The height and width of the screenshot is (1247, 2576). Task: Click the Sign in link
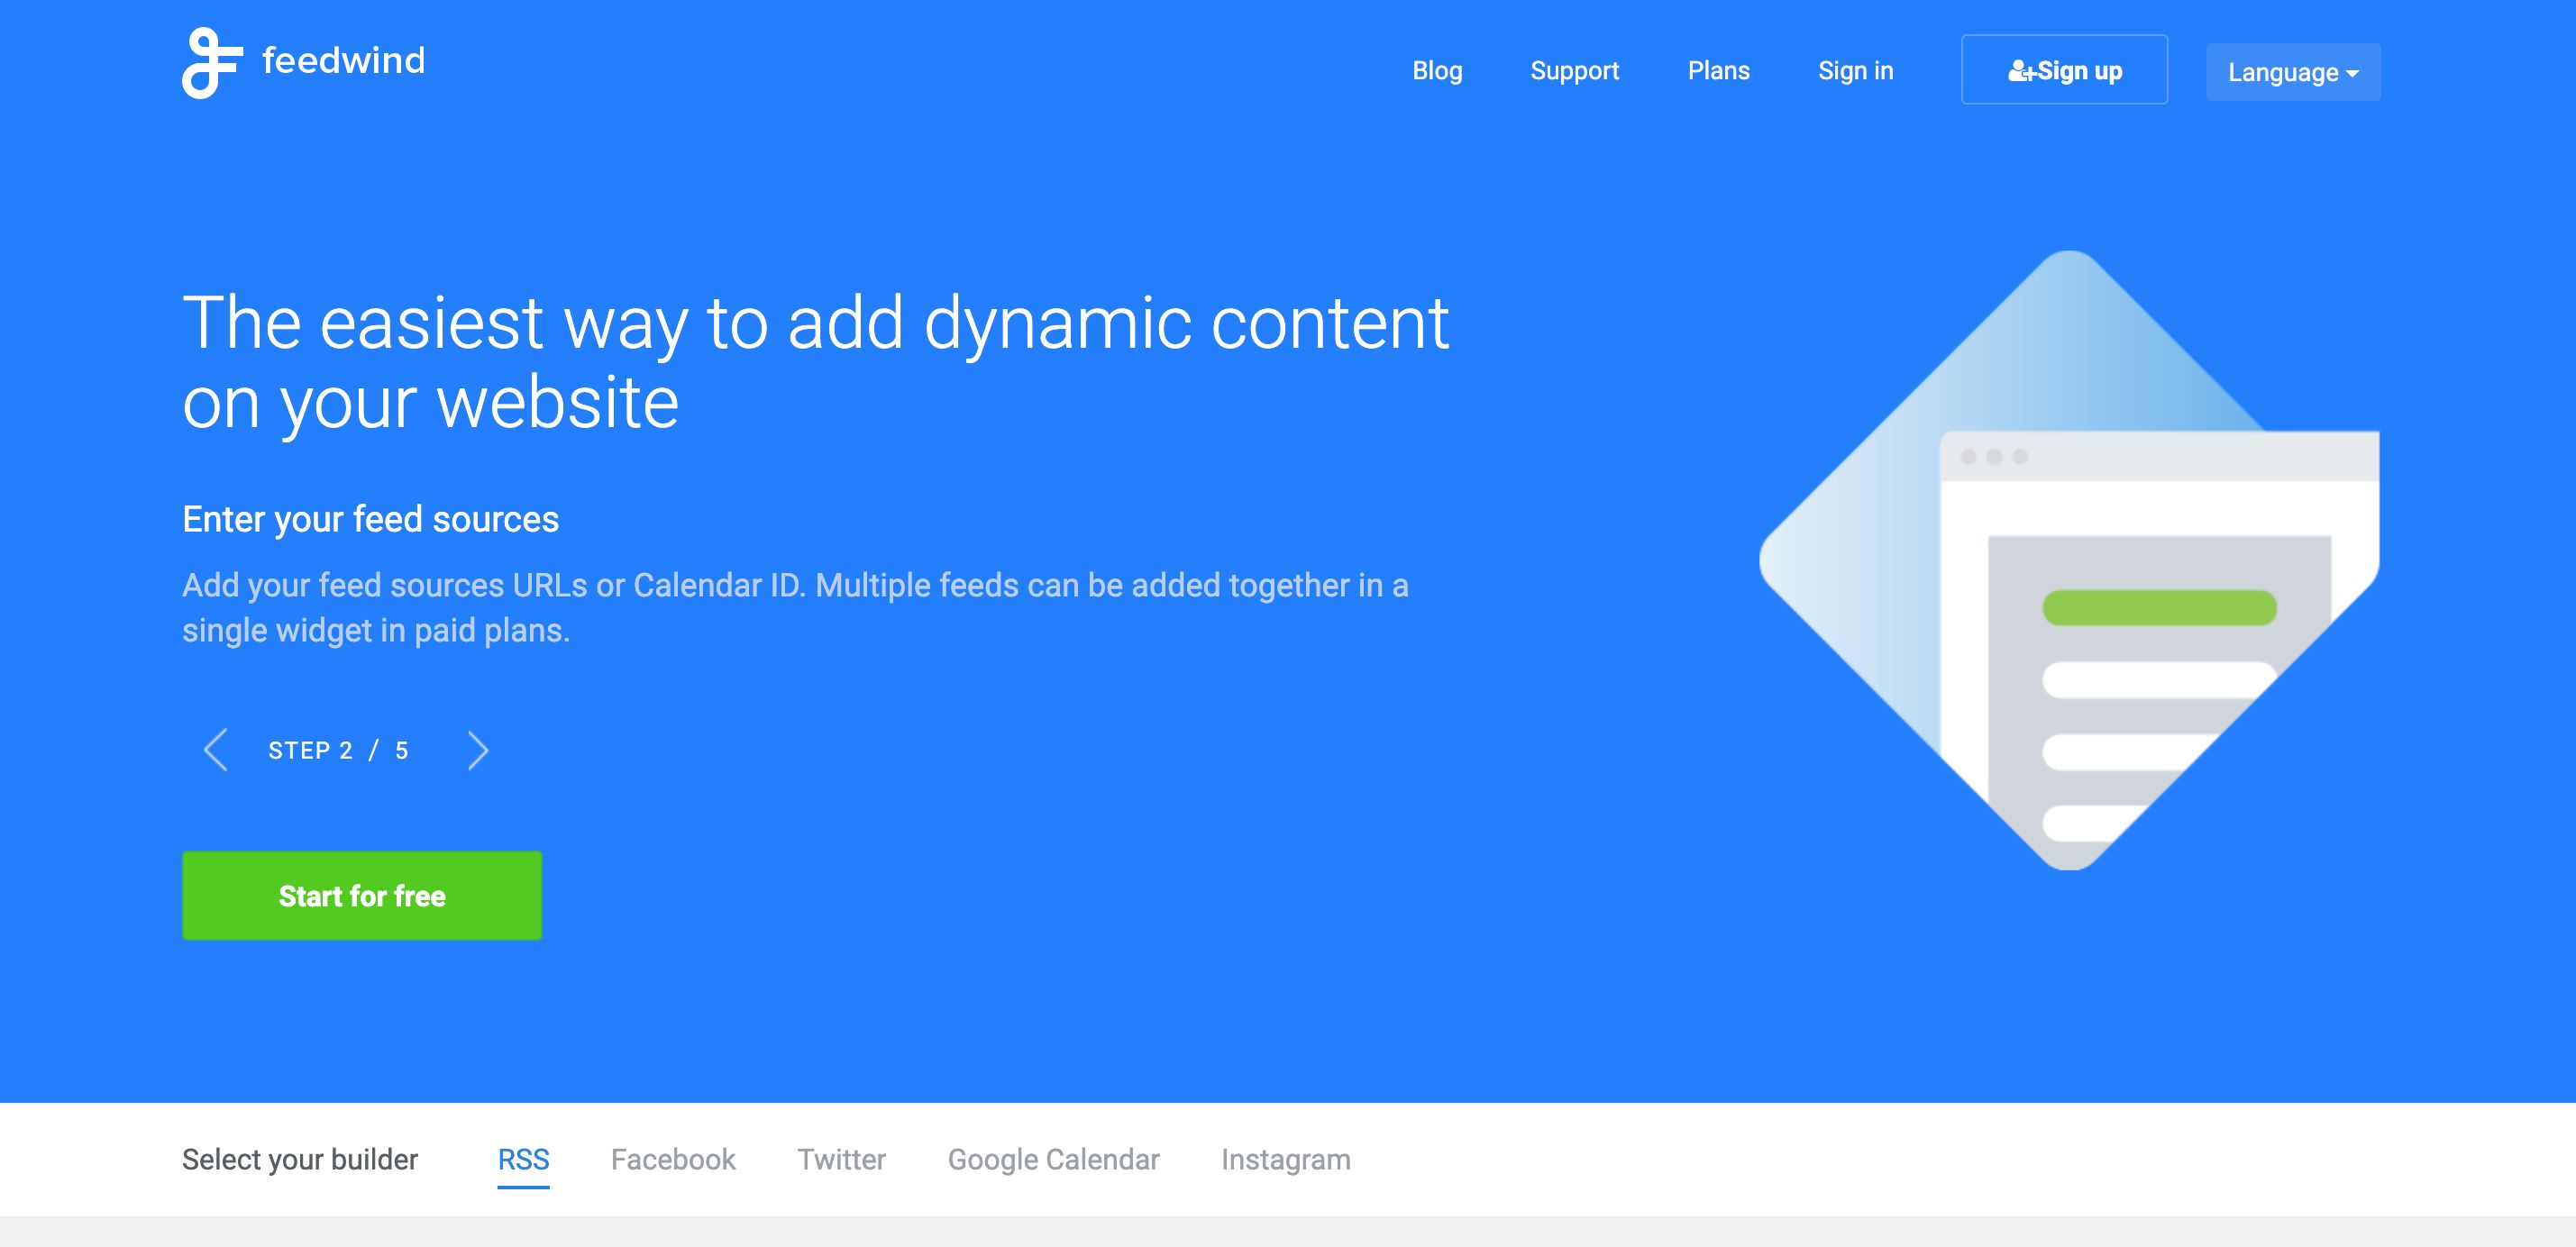click(x=1856, y=71)
